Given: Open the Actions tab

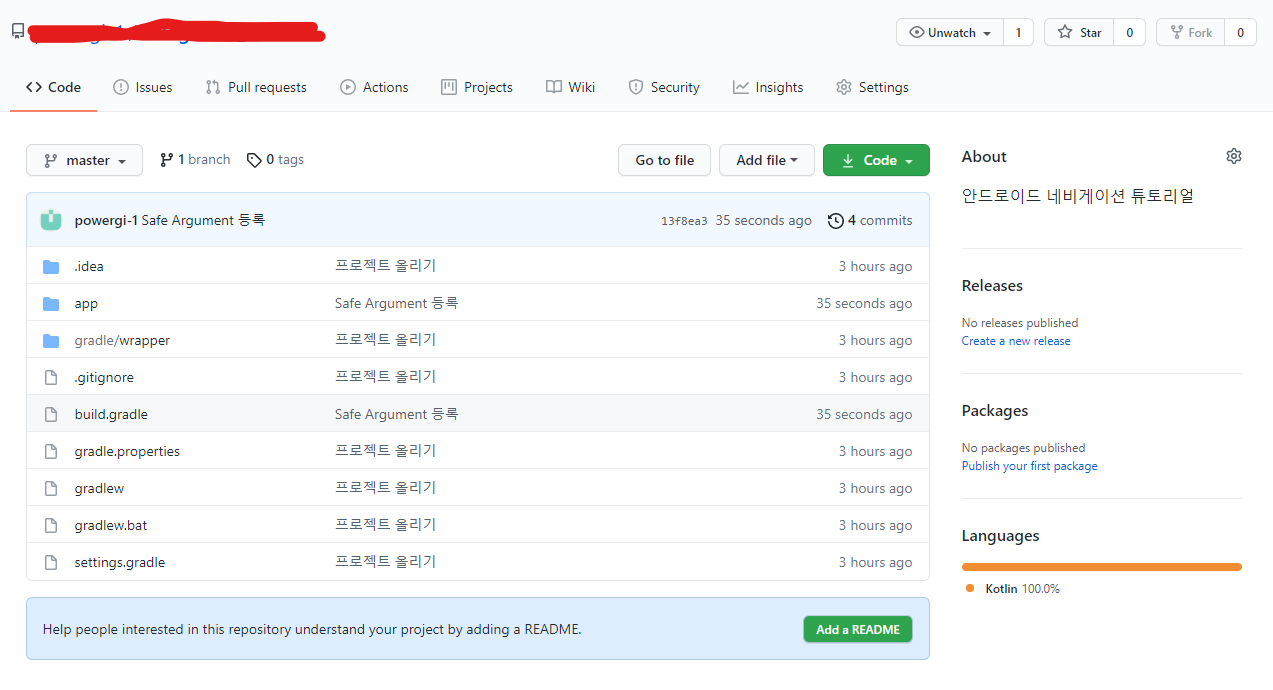Looking at the screenshot, I should (374, 87).
